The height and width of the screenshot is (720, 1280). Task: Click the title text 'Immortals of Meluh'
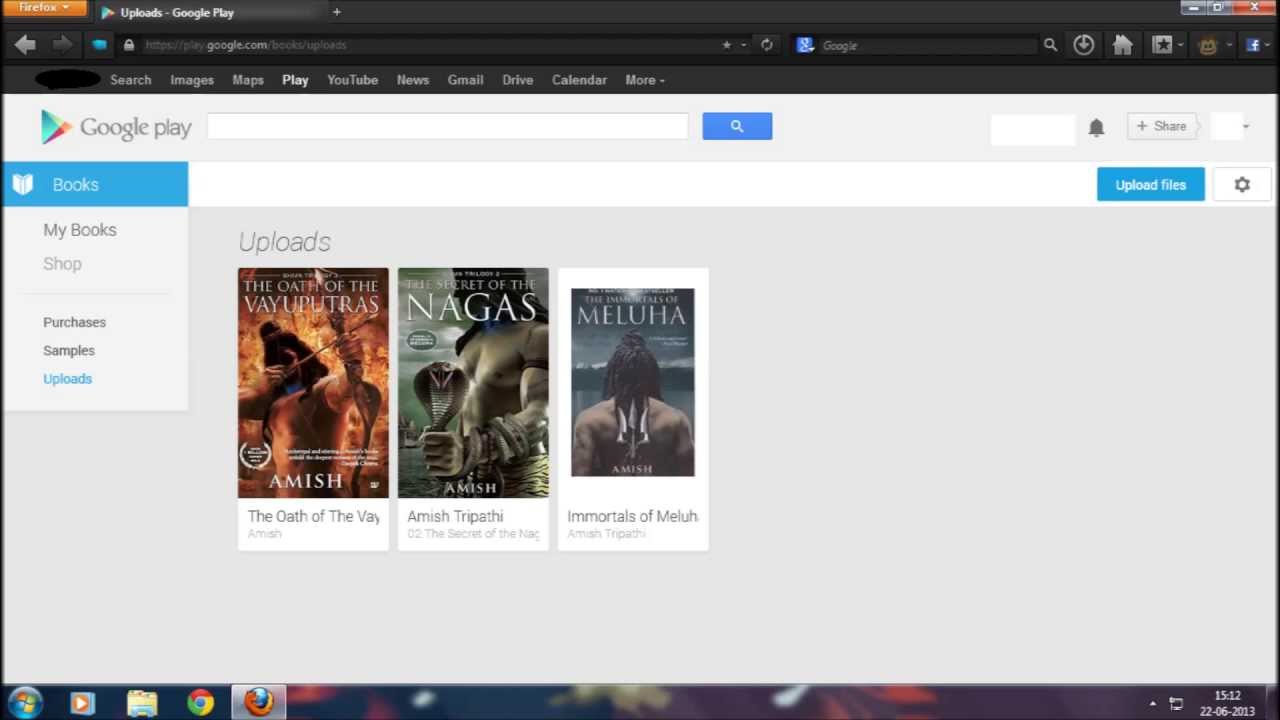[632, 516]
